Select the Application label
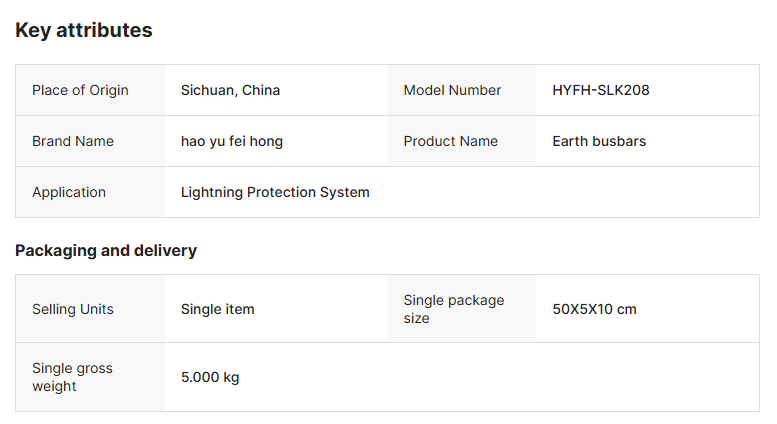The image size is (777, 424). click(x=69, y=192)
